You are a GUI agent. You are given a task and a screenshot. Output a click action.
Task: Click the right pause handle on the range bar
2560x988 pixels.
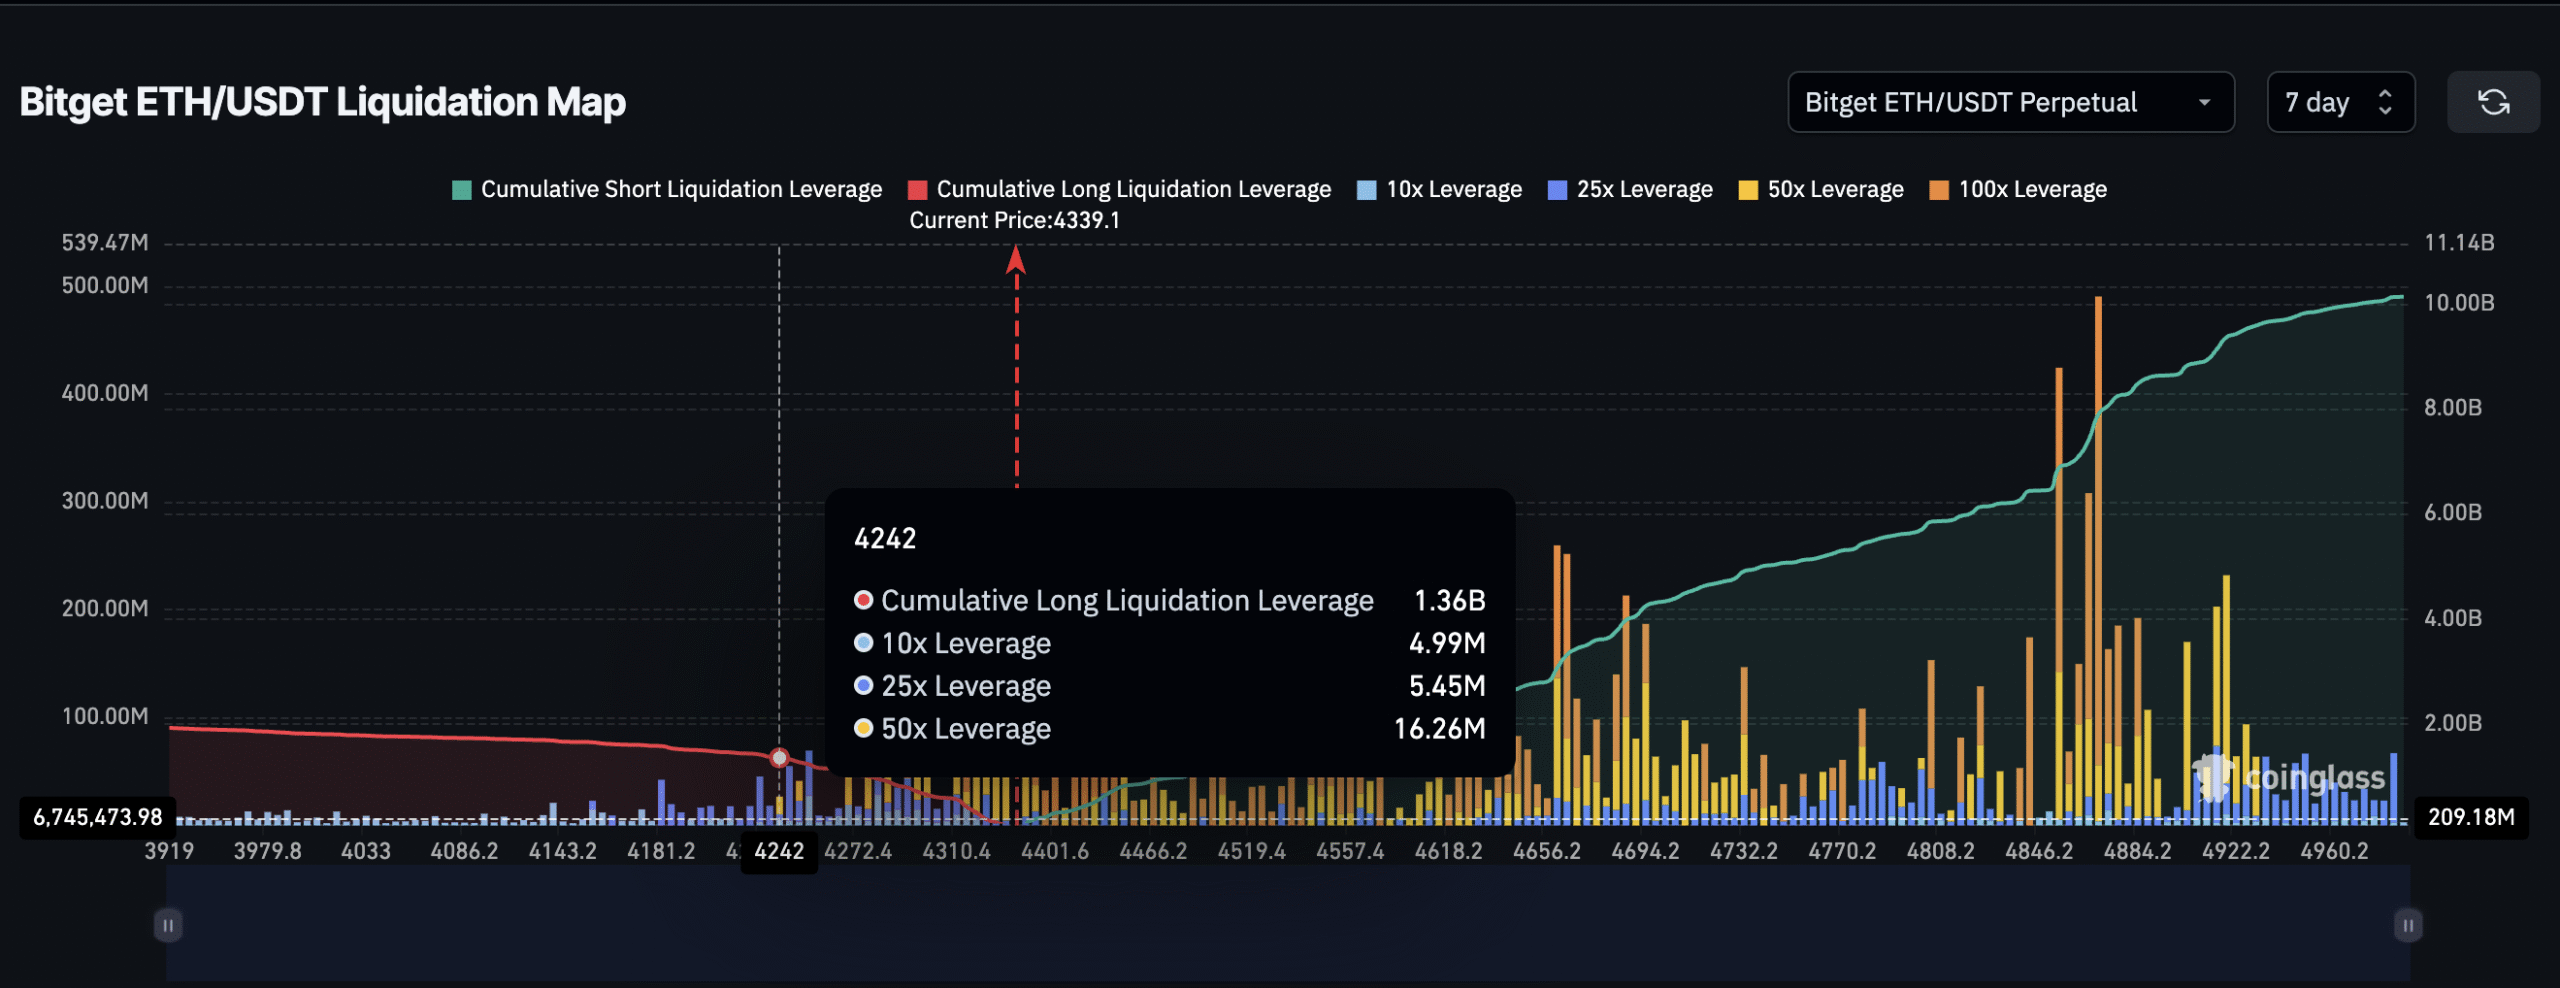click(2406, 926)
